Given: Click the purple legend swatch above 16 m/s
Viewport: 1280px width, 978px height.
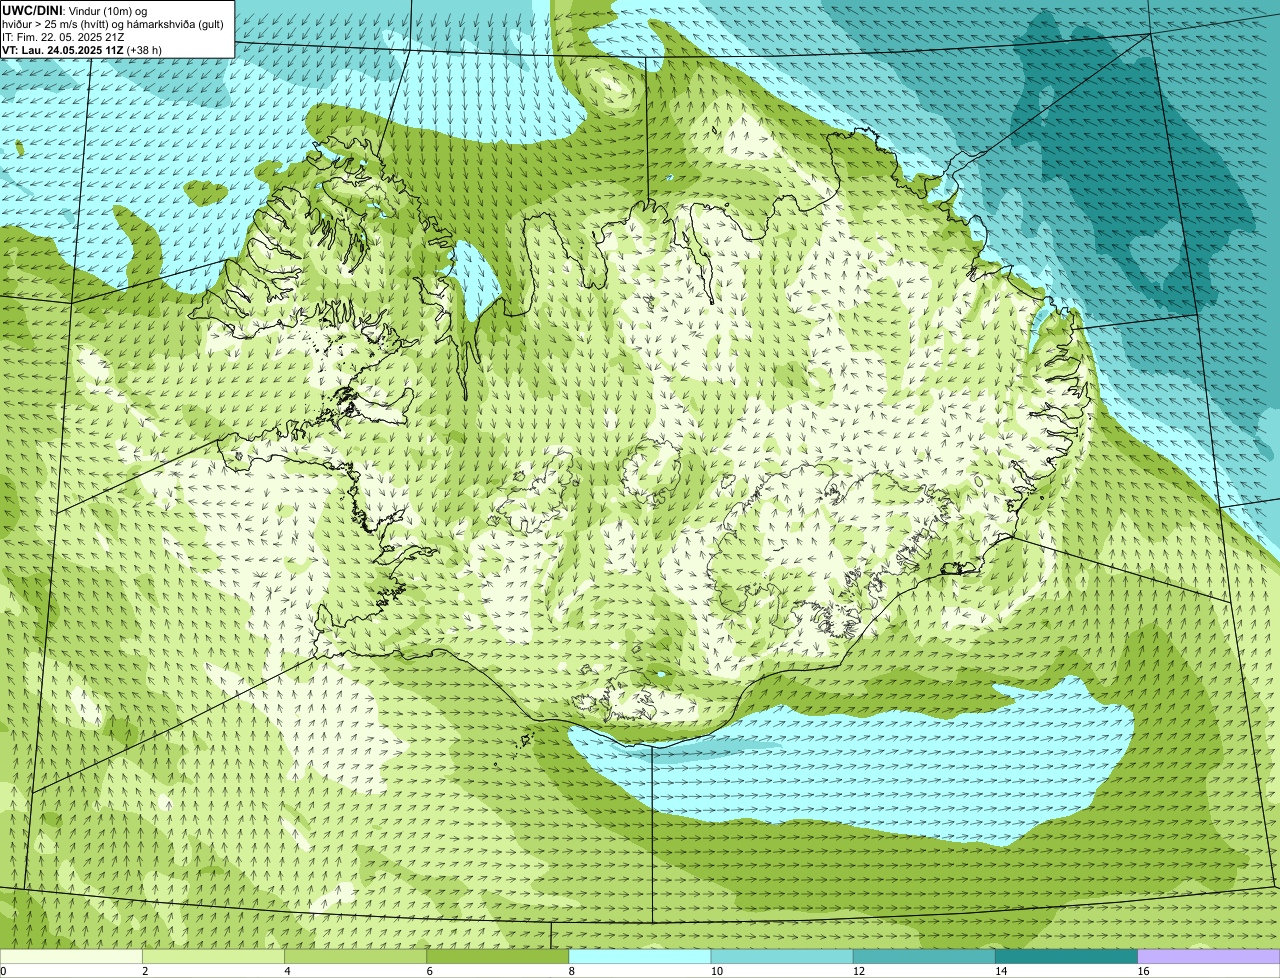Looking at the screenshot, I should coord(1209,957).
